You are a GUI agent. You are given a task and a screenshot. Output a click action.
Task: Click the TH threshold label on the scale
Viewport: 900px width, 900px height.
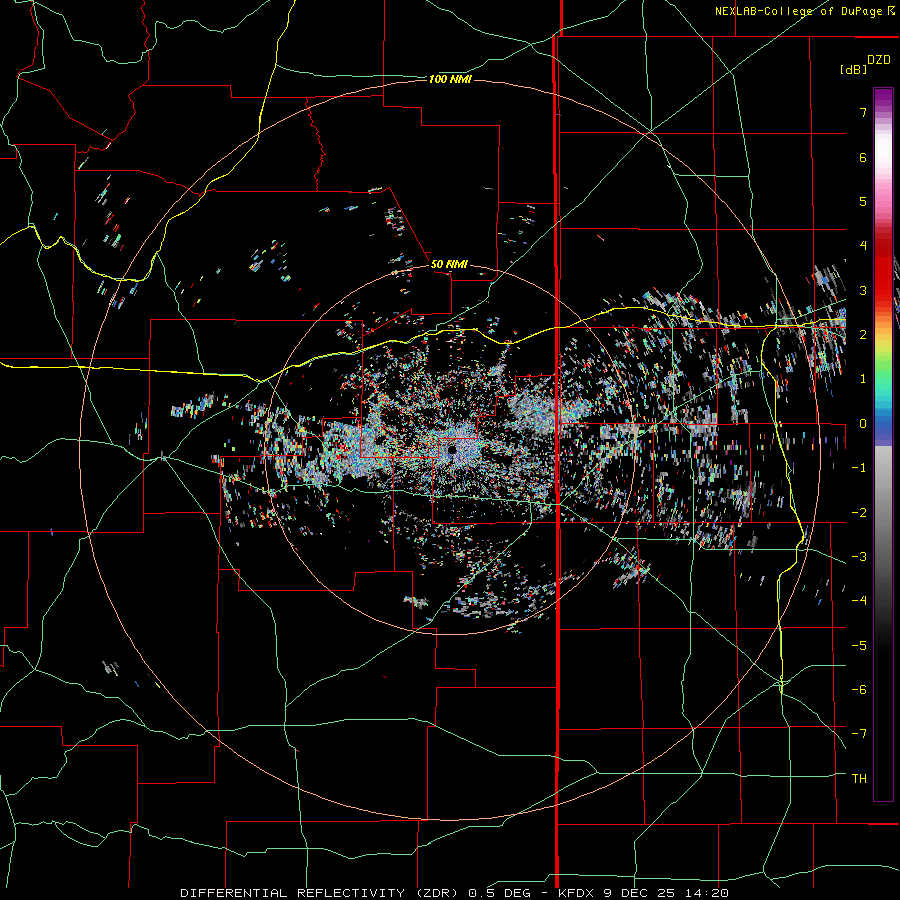(x=859, y=779)
